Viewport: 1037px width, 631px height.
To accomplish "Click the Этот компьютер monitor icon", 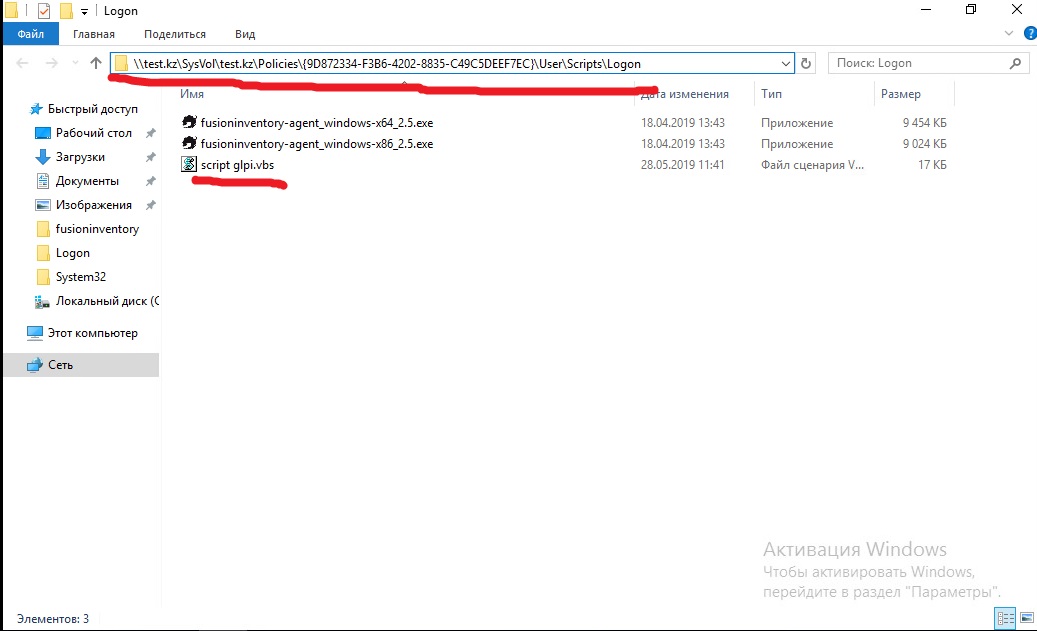I will [x=34, y=333].
